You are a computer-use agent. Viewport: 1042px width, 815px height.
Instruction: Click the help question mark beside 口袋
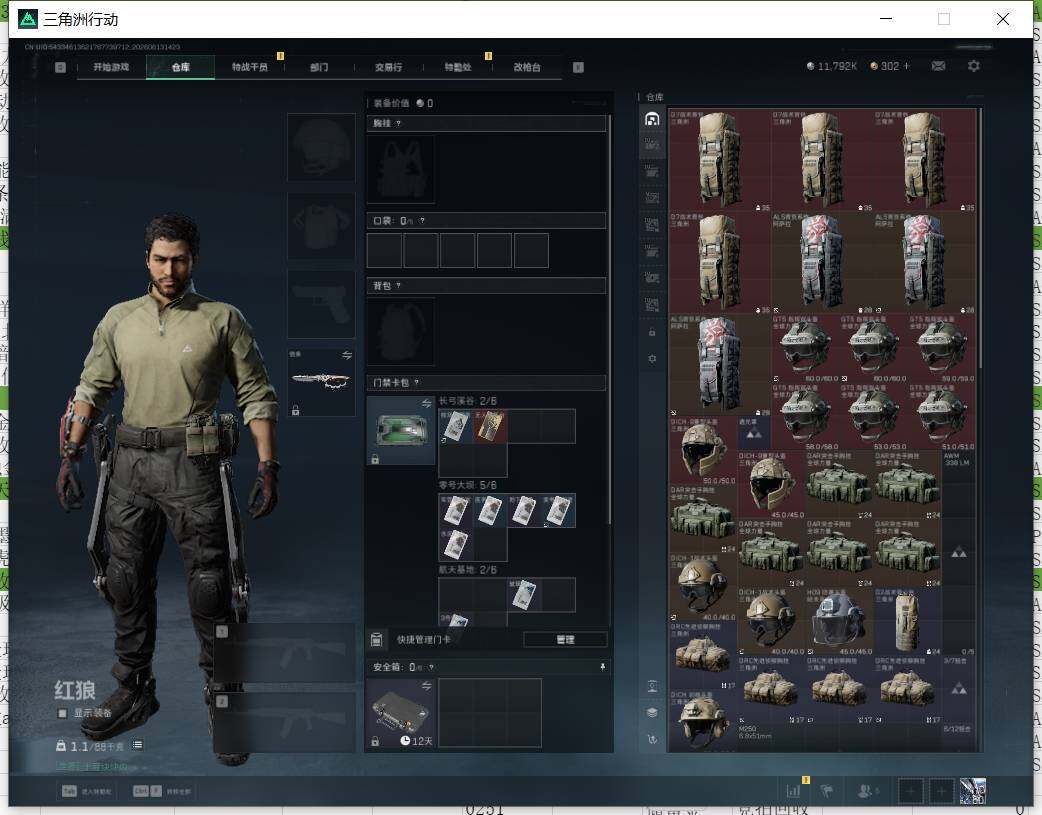pos(422,221)
